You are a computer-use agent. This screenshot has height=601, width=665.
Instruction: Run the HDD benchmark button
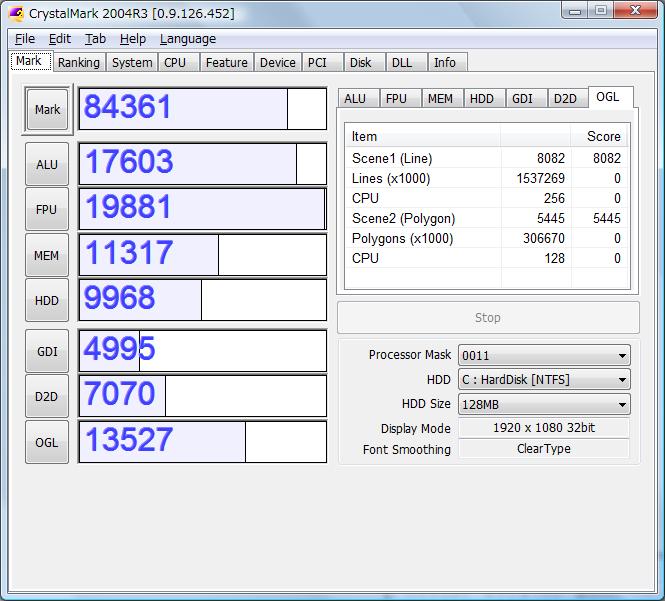(x=47, y=300)
